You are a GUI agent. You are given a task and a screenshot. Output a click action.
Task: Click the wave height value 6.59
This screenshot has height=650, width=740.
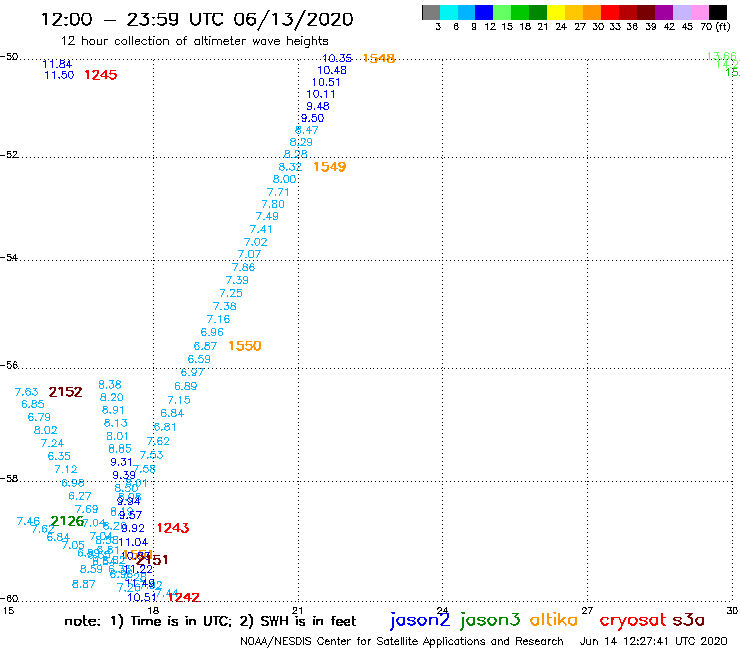point(199,359)
